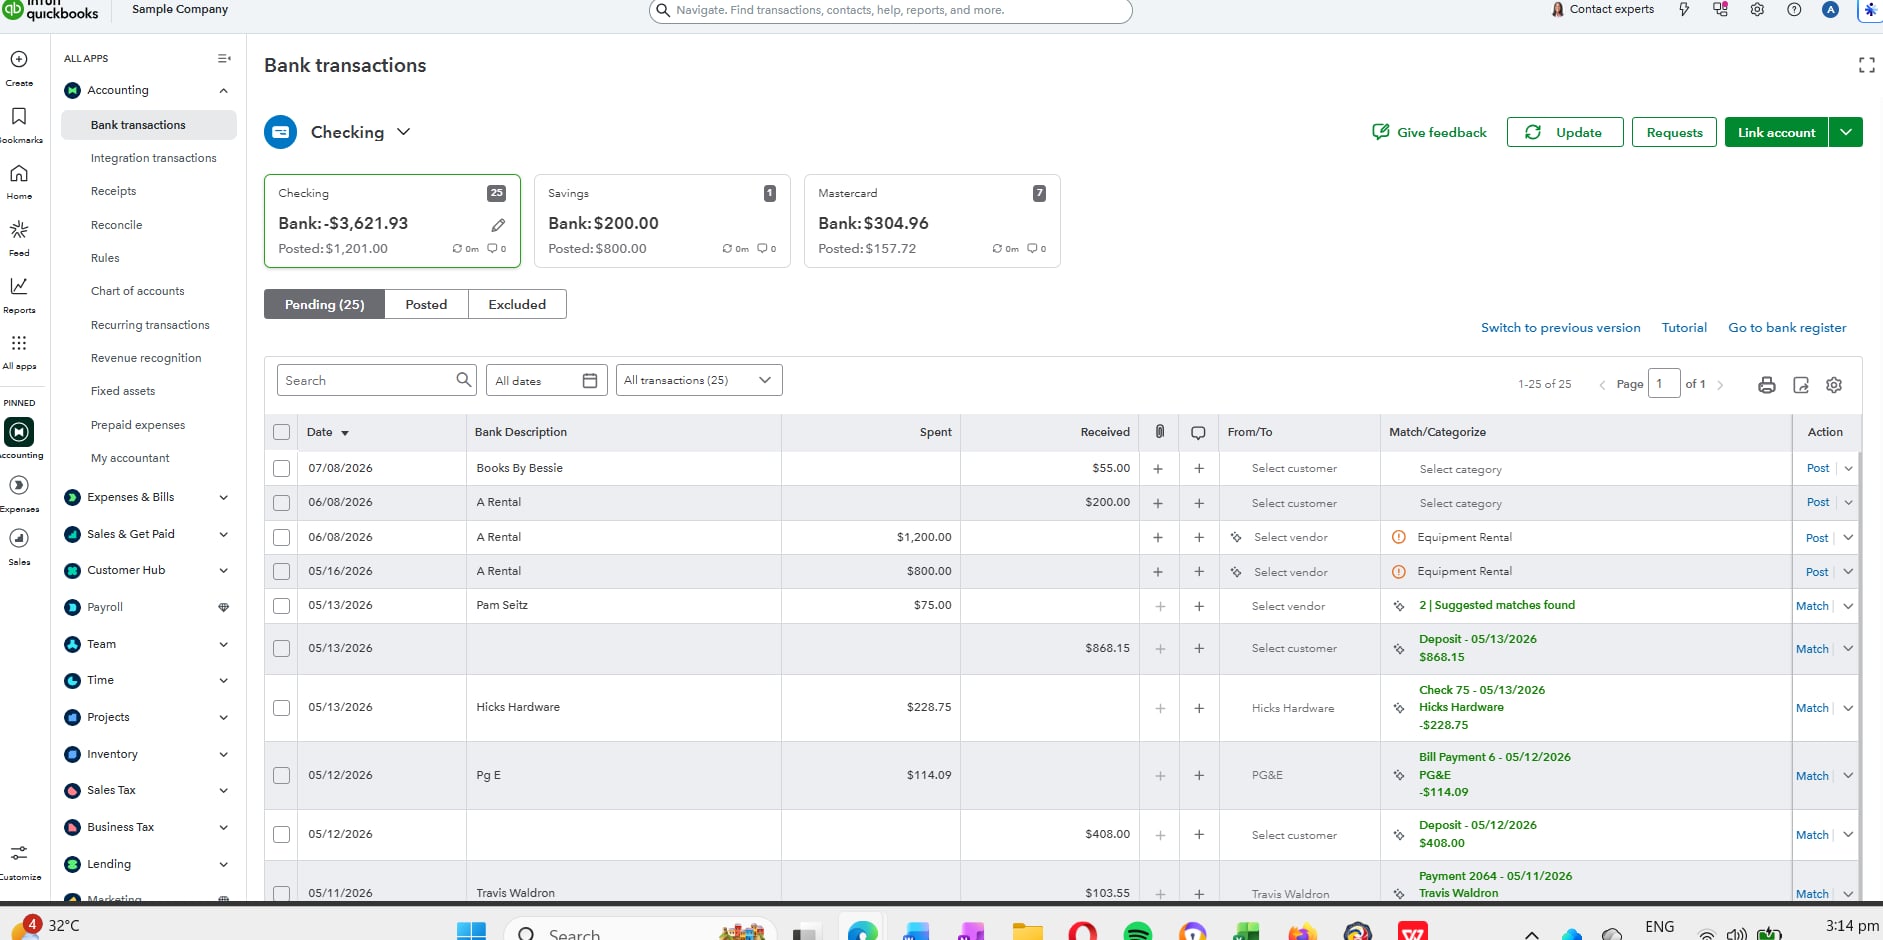This screenshot has width=1883, height=940.
Task: Expand the Expenses & Bills menu
Action: pyautogui.click(x=224, y=498)
